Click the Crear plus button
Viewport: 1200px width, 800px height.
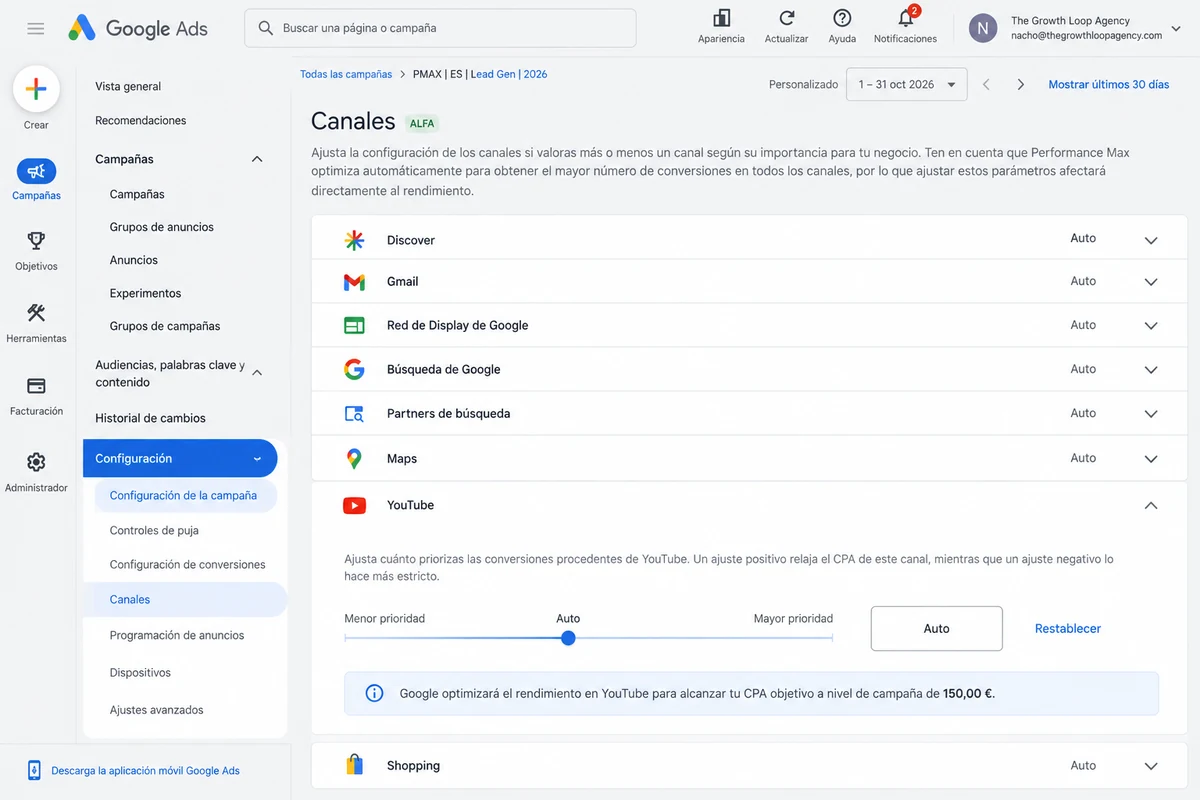click(x=36, y=89)
